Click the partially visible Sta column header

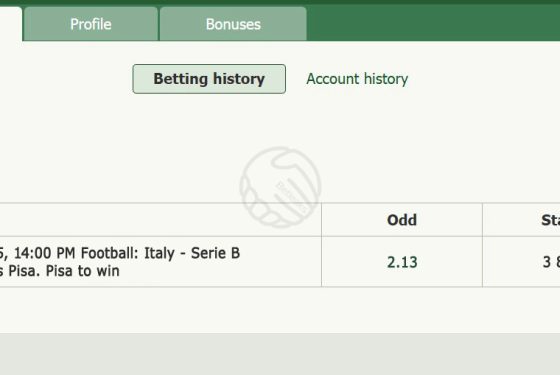pos(550,220)
